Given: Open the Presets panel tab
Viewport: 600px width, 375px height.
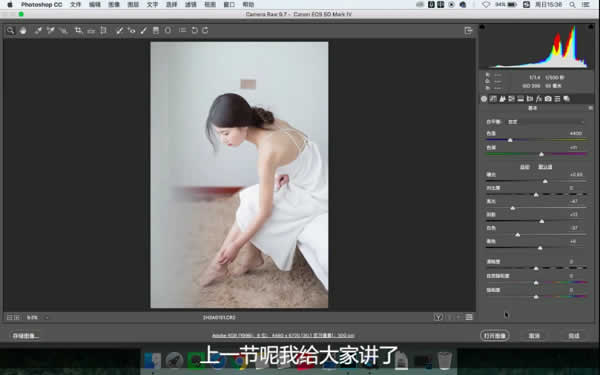Looking at the screenshot, I should [558, 99].
